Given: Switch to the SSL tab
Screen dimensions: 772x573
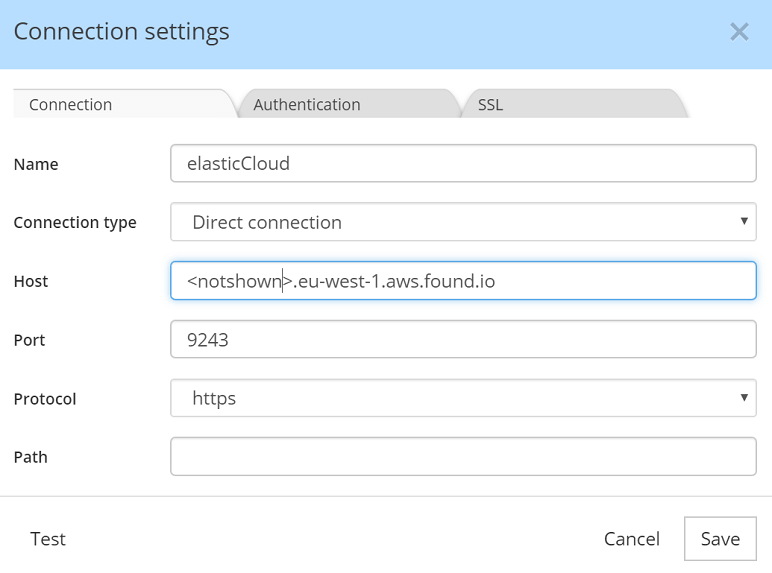Looking at the screenshot, I should [x=490, y=104].
